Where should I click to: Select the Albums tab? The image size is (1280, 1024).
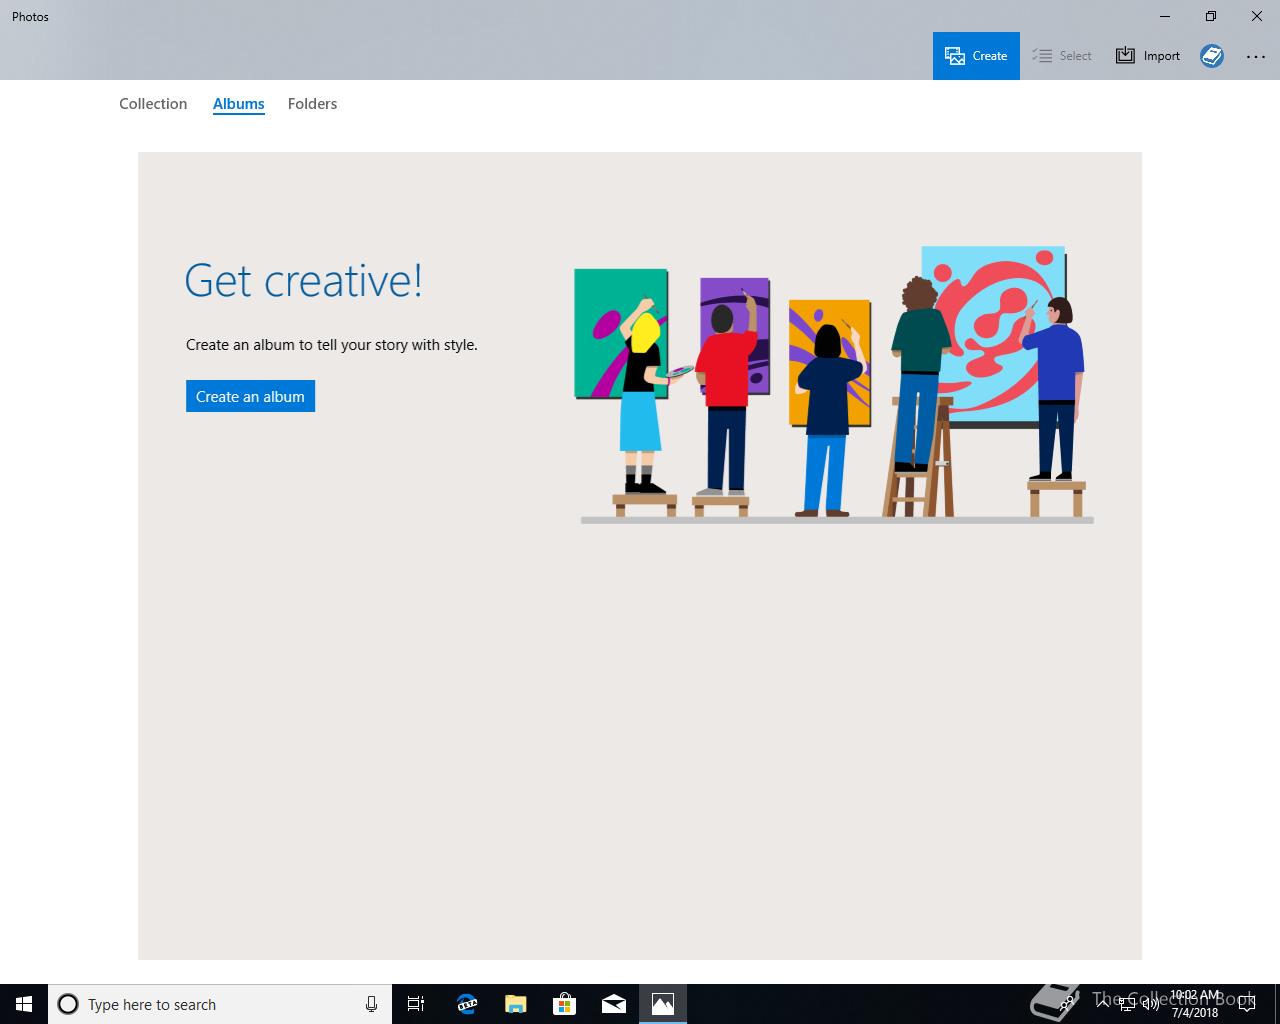239,104
